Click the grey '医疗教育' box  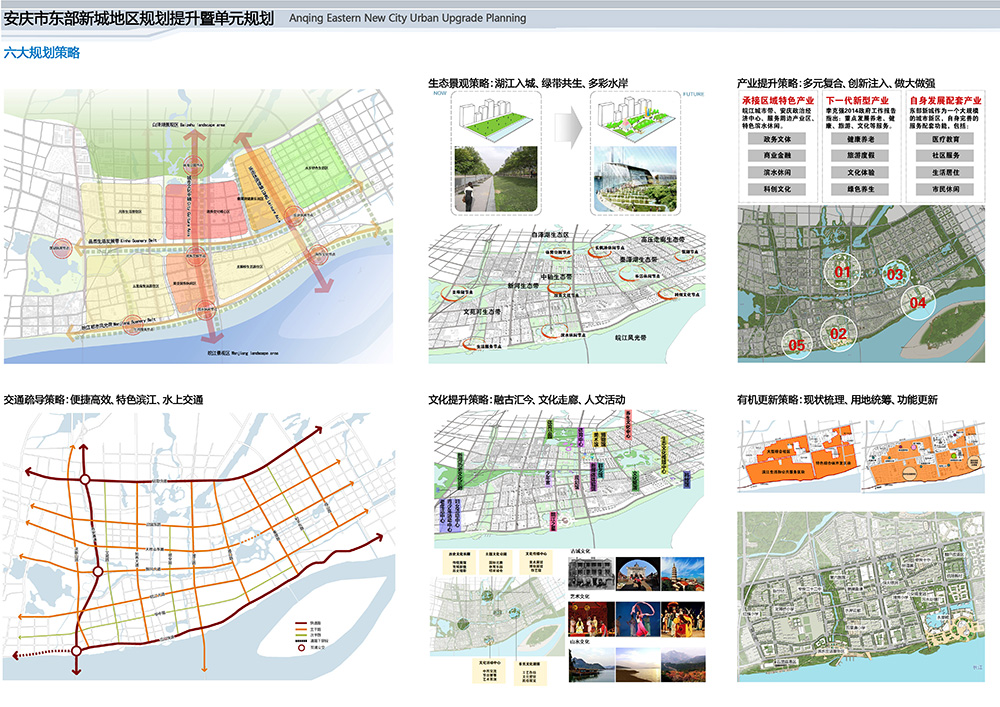(945, 138)
